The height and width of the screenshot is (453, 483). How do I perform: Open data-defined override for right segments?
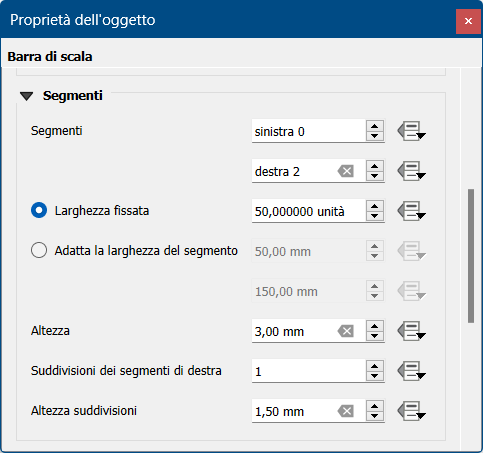(411, 171)
